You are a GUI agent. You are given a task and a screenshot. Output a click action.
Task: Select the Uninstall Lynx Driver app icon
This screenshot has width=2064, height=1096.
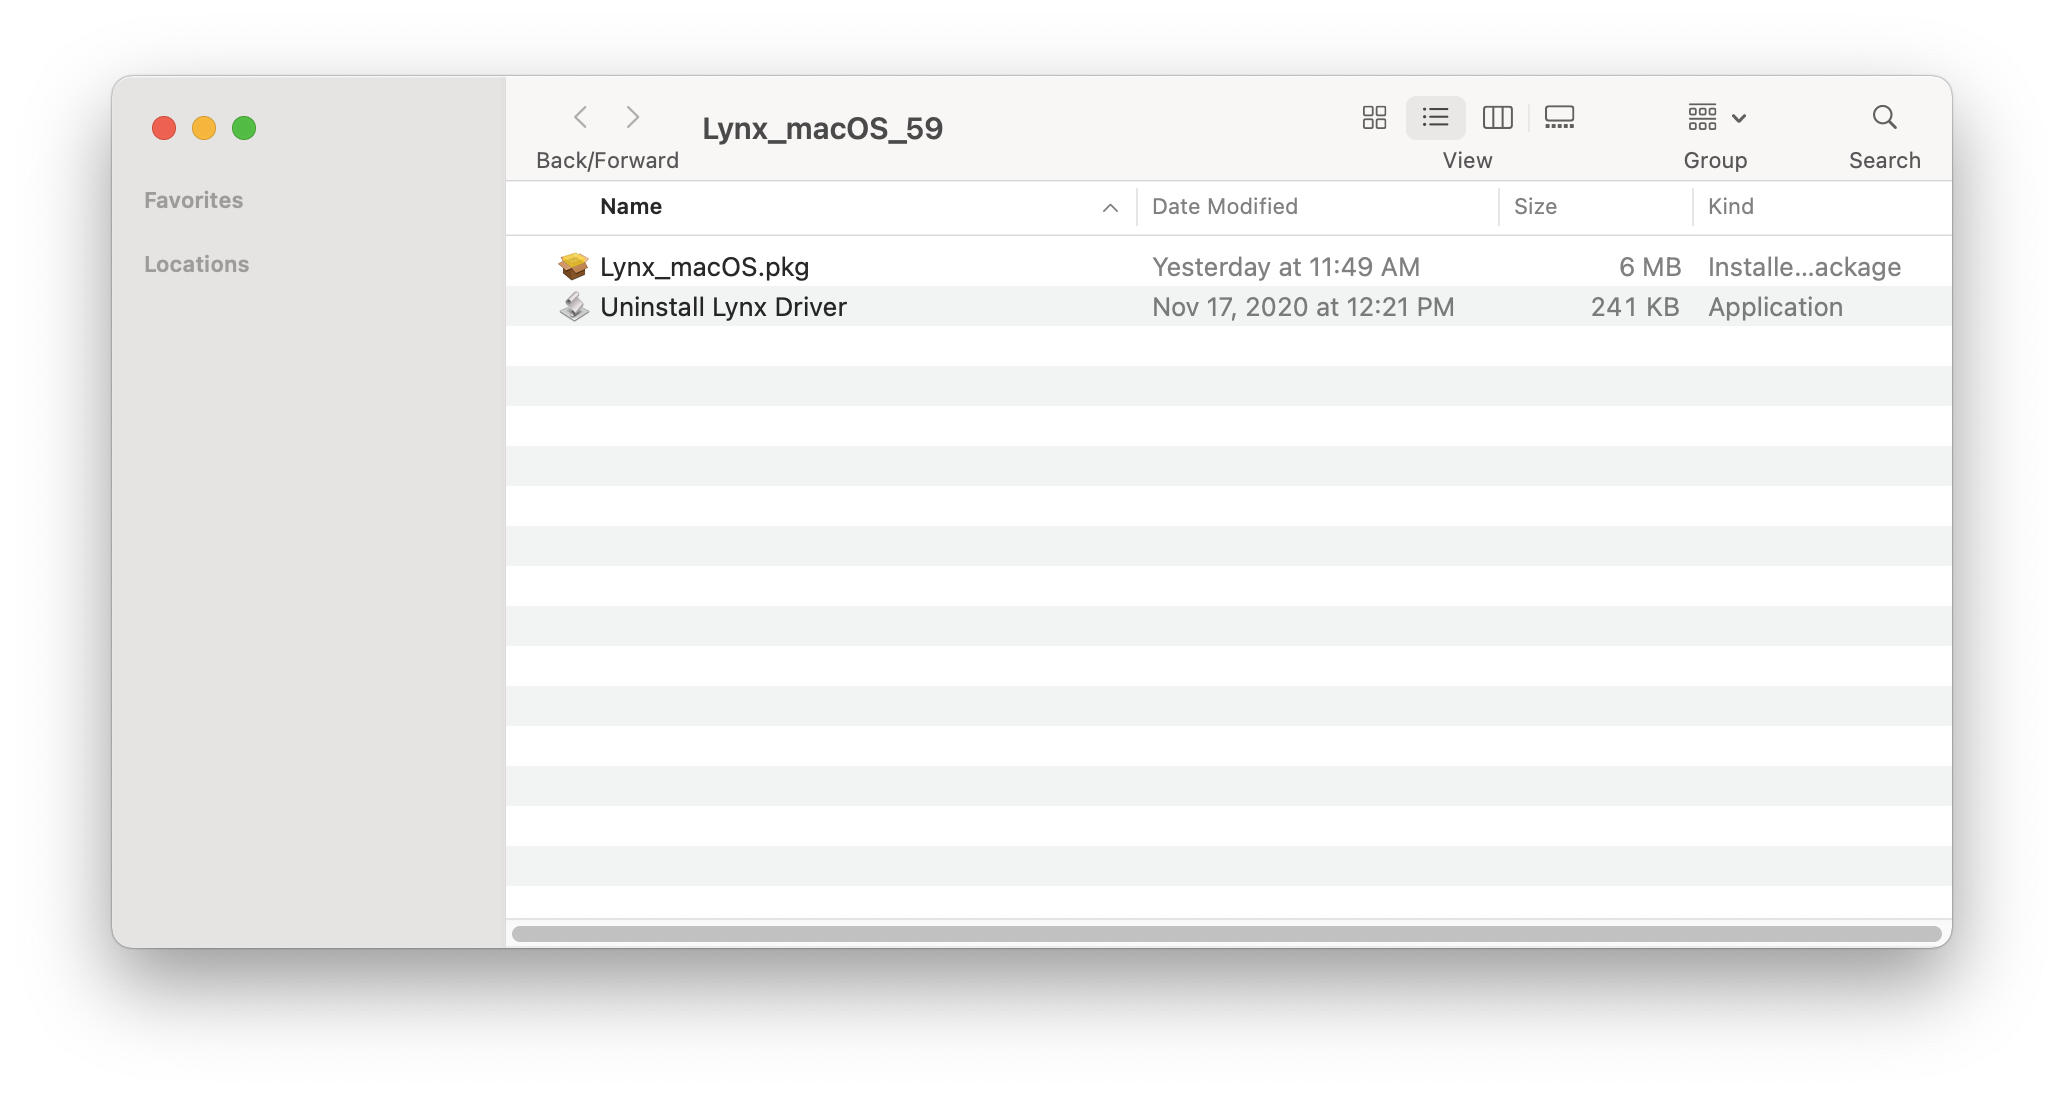[573, 306]
